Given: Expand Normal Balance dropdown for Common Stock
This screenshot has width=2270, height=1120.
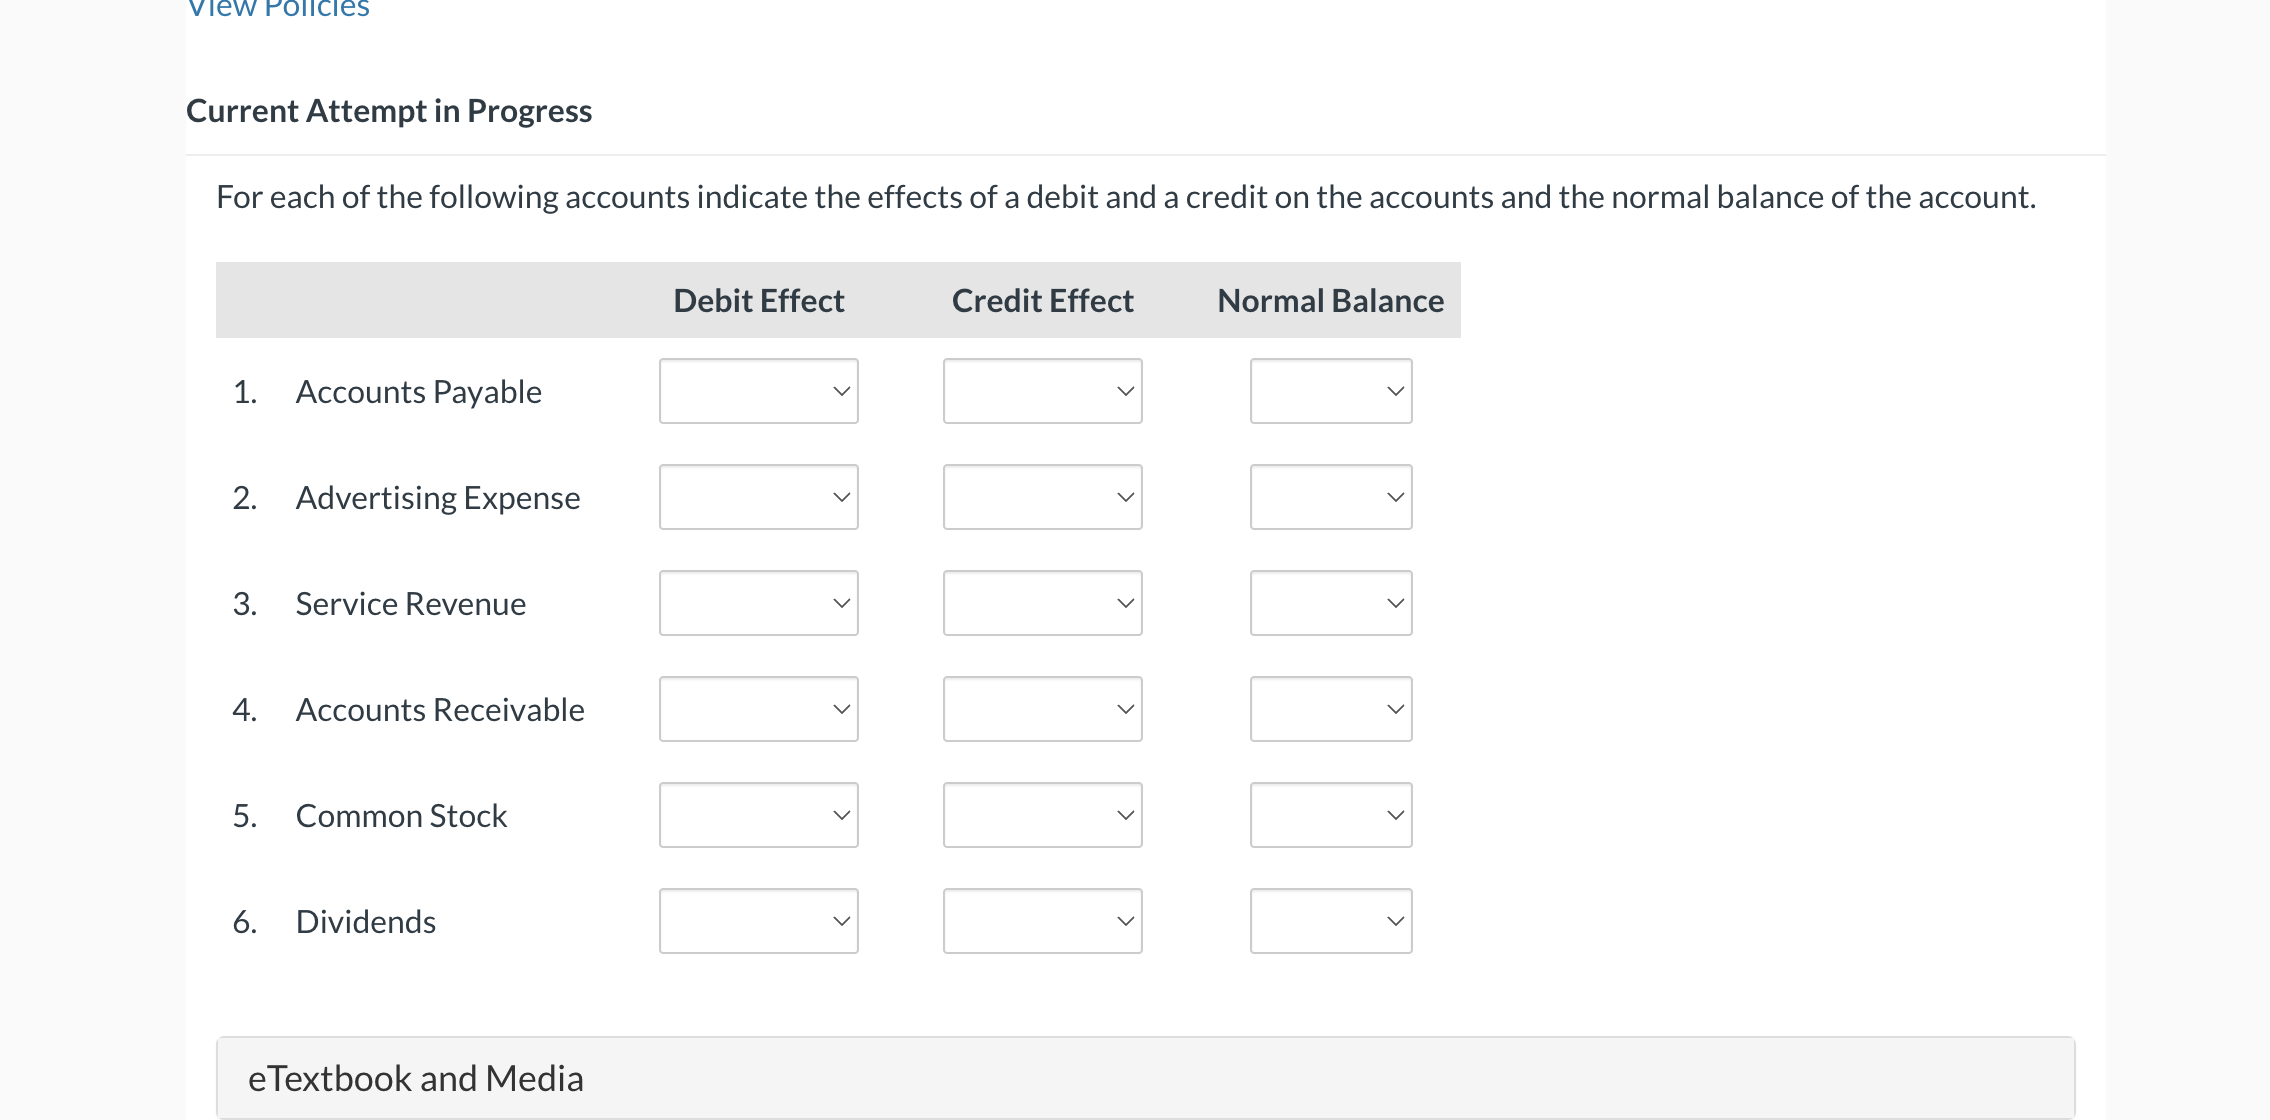Looking at the screenshot, I should pyautogui.click(x=1330, y=815).
